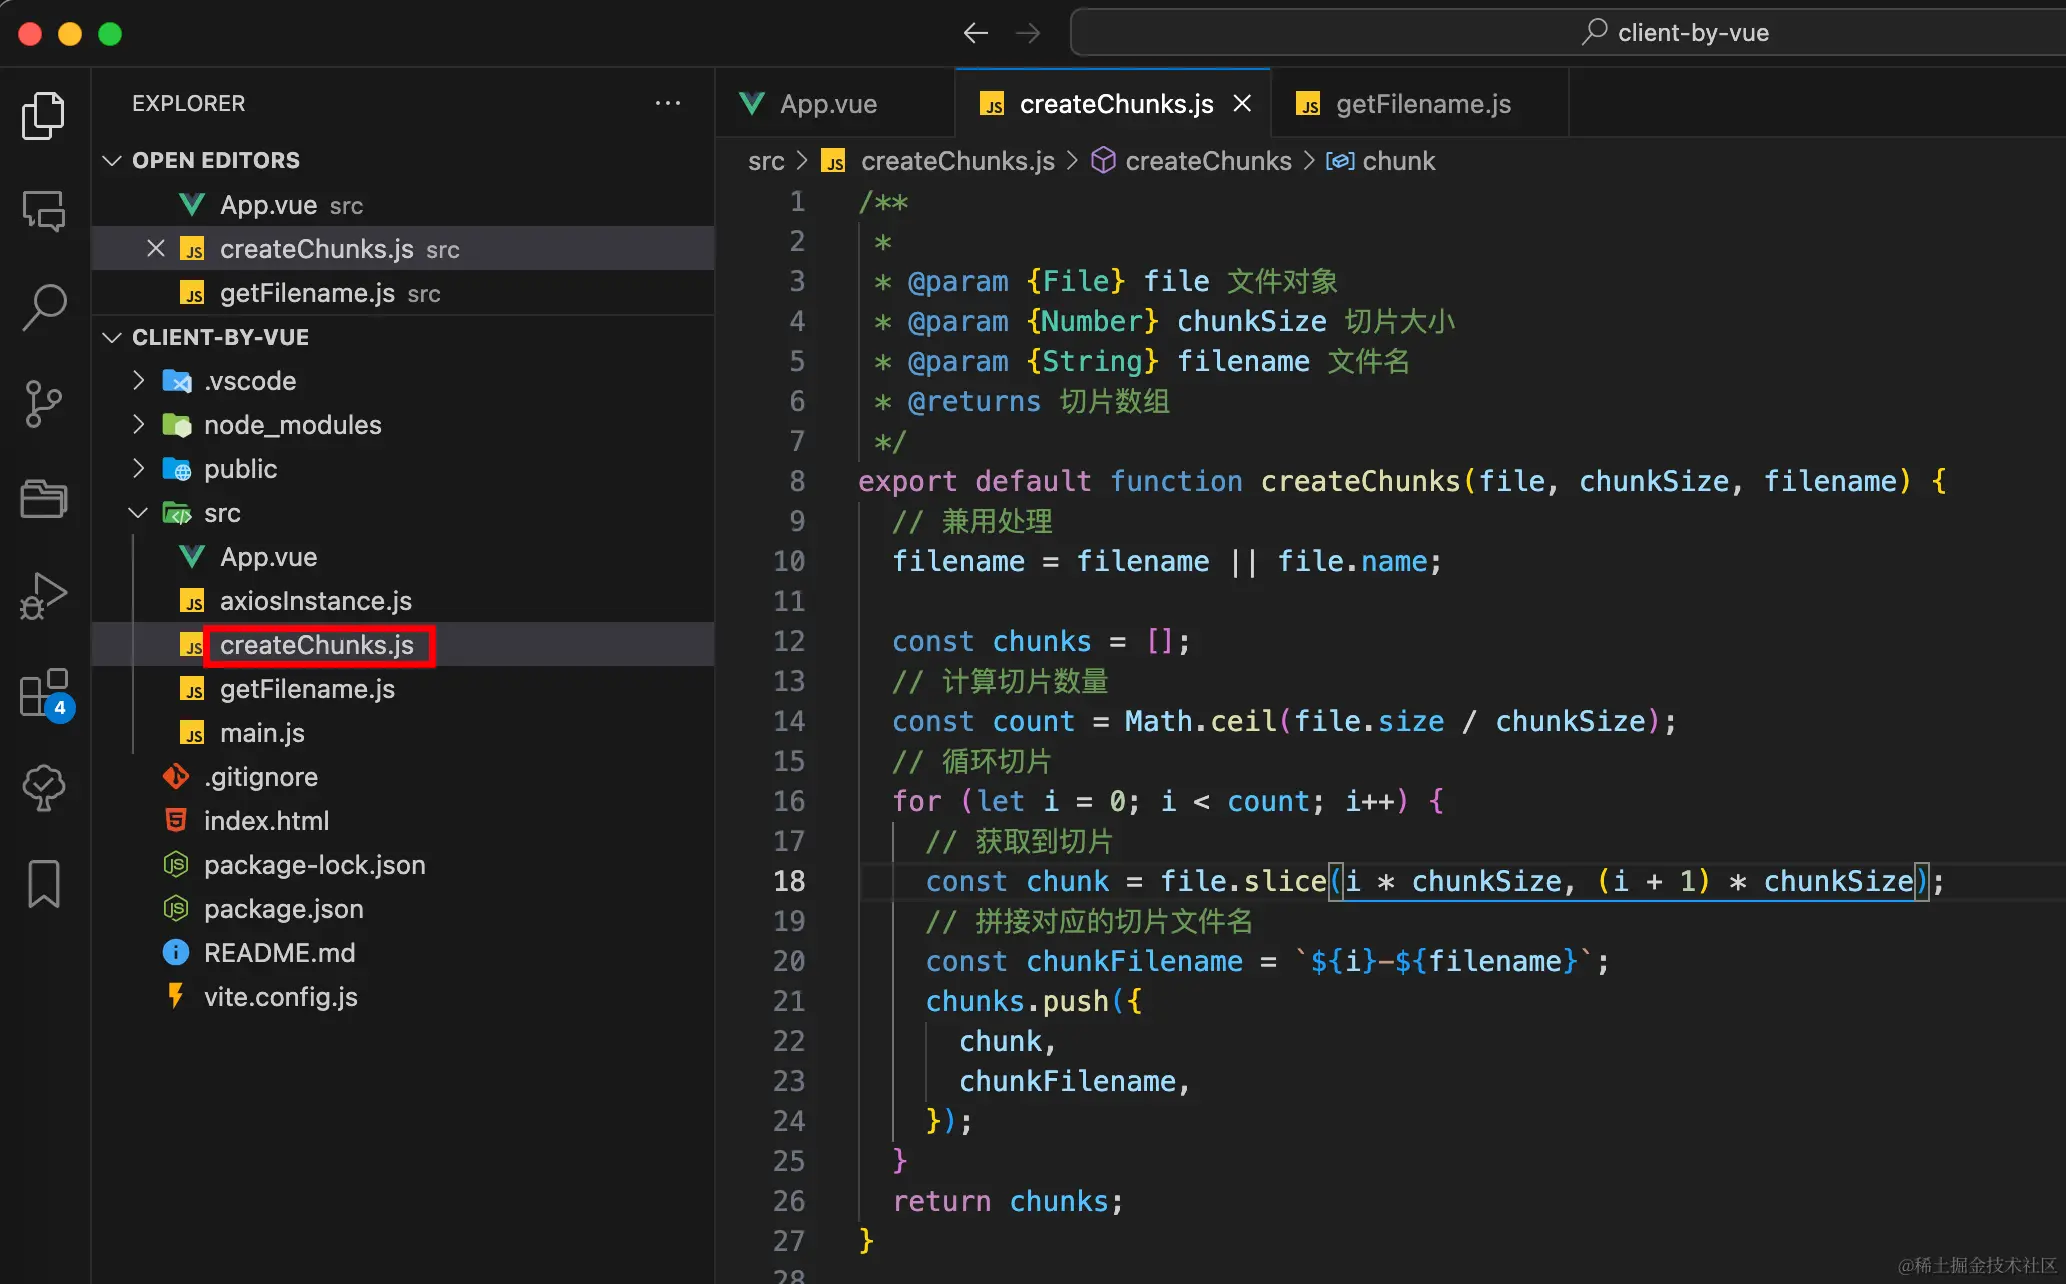Open the Explorer view in activity bar

coord(43,115)
